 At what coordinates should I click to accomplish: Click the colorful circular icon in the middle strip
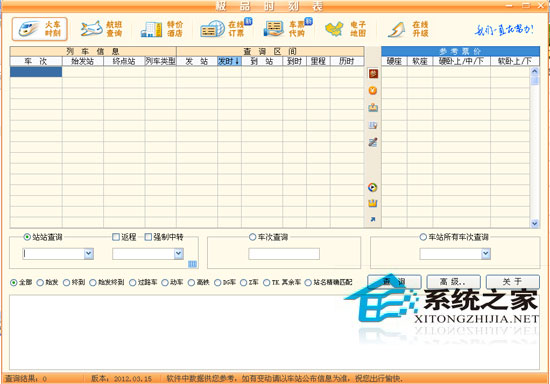(x=373, y=187)
